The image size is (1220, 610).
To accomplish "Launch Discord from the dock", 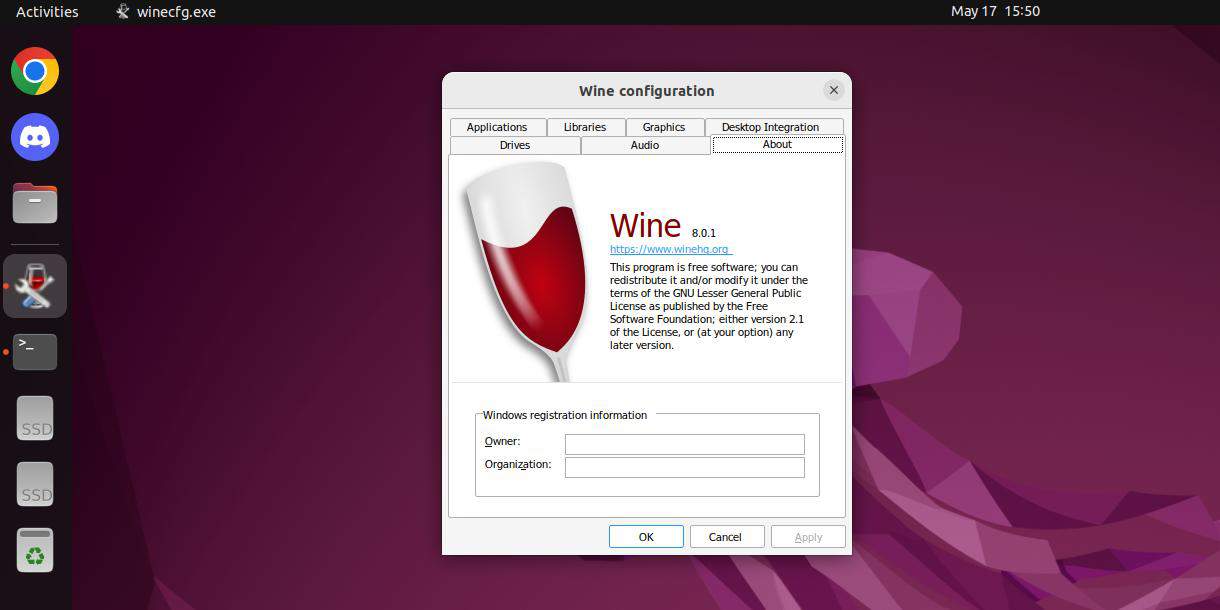I will (x=34, y=137).
